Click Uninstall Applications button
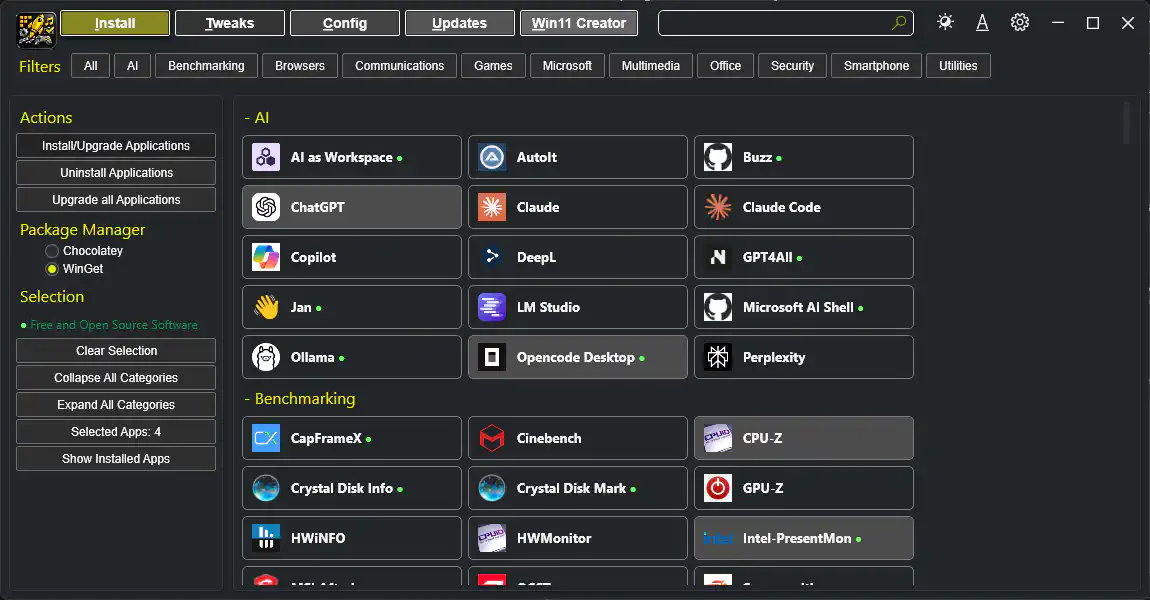 click(116, 172)
